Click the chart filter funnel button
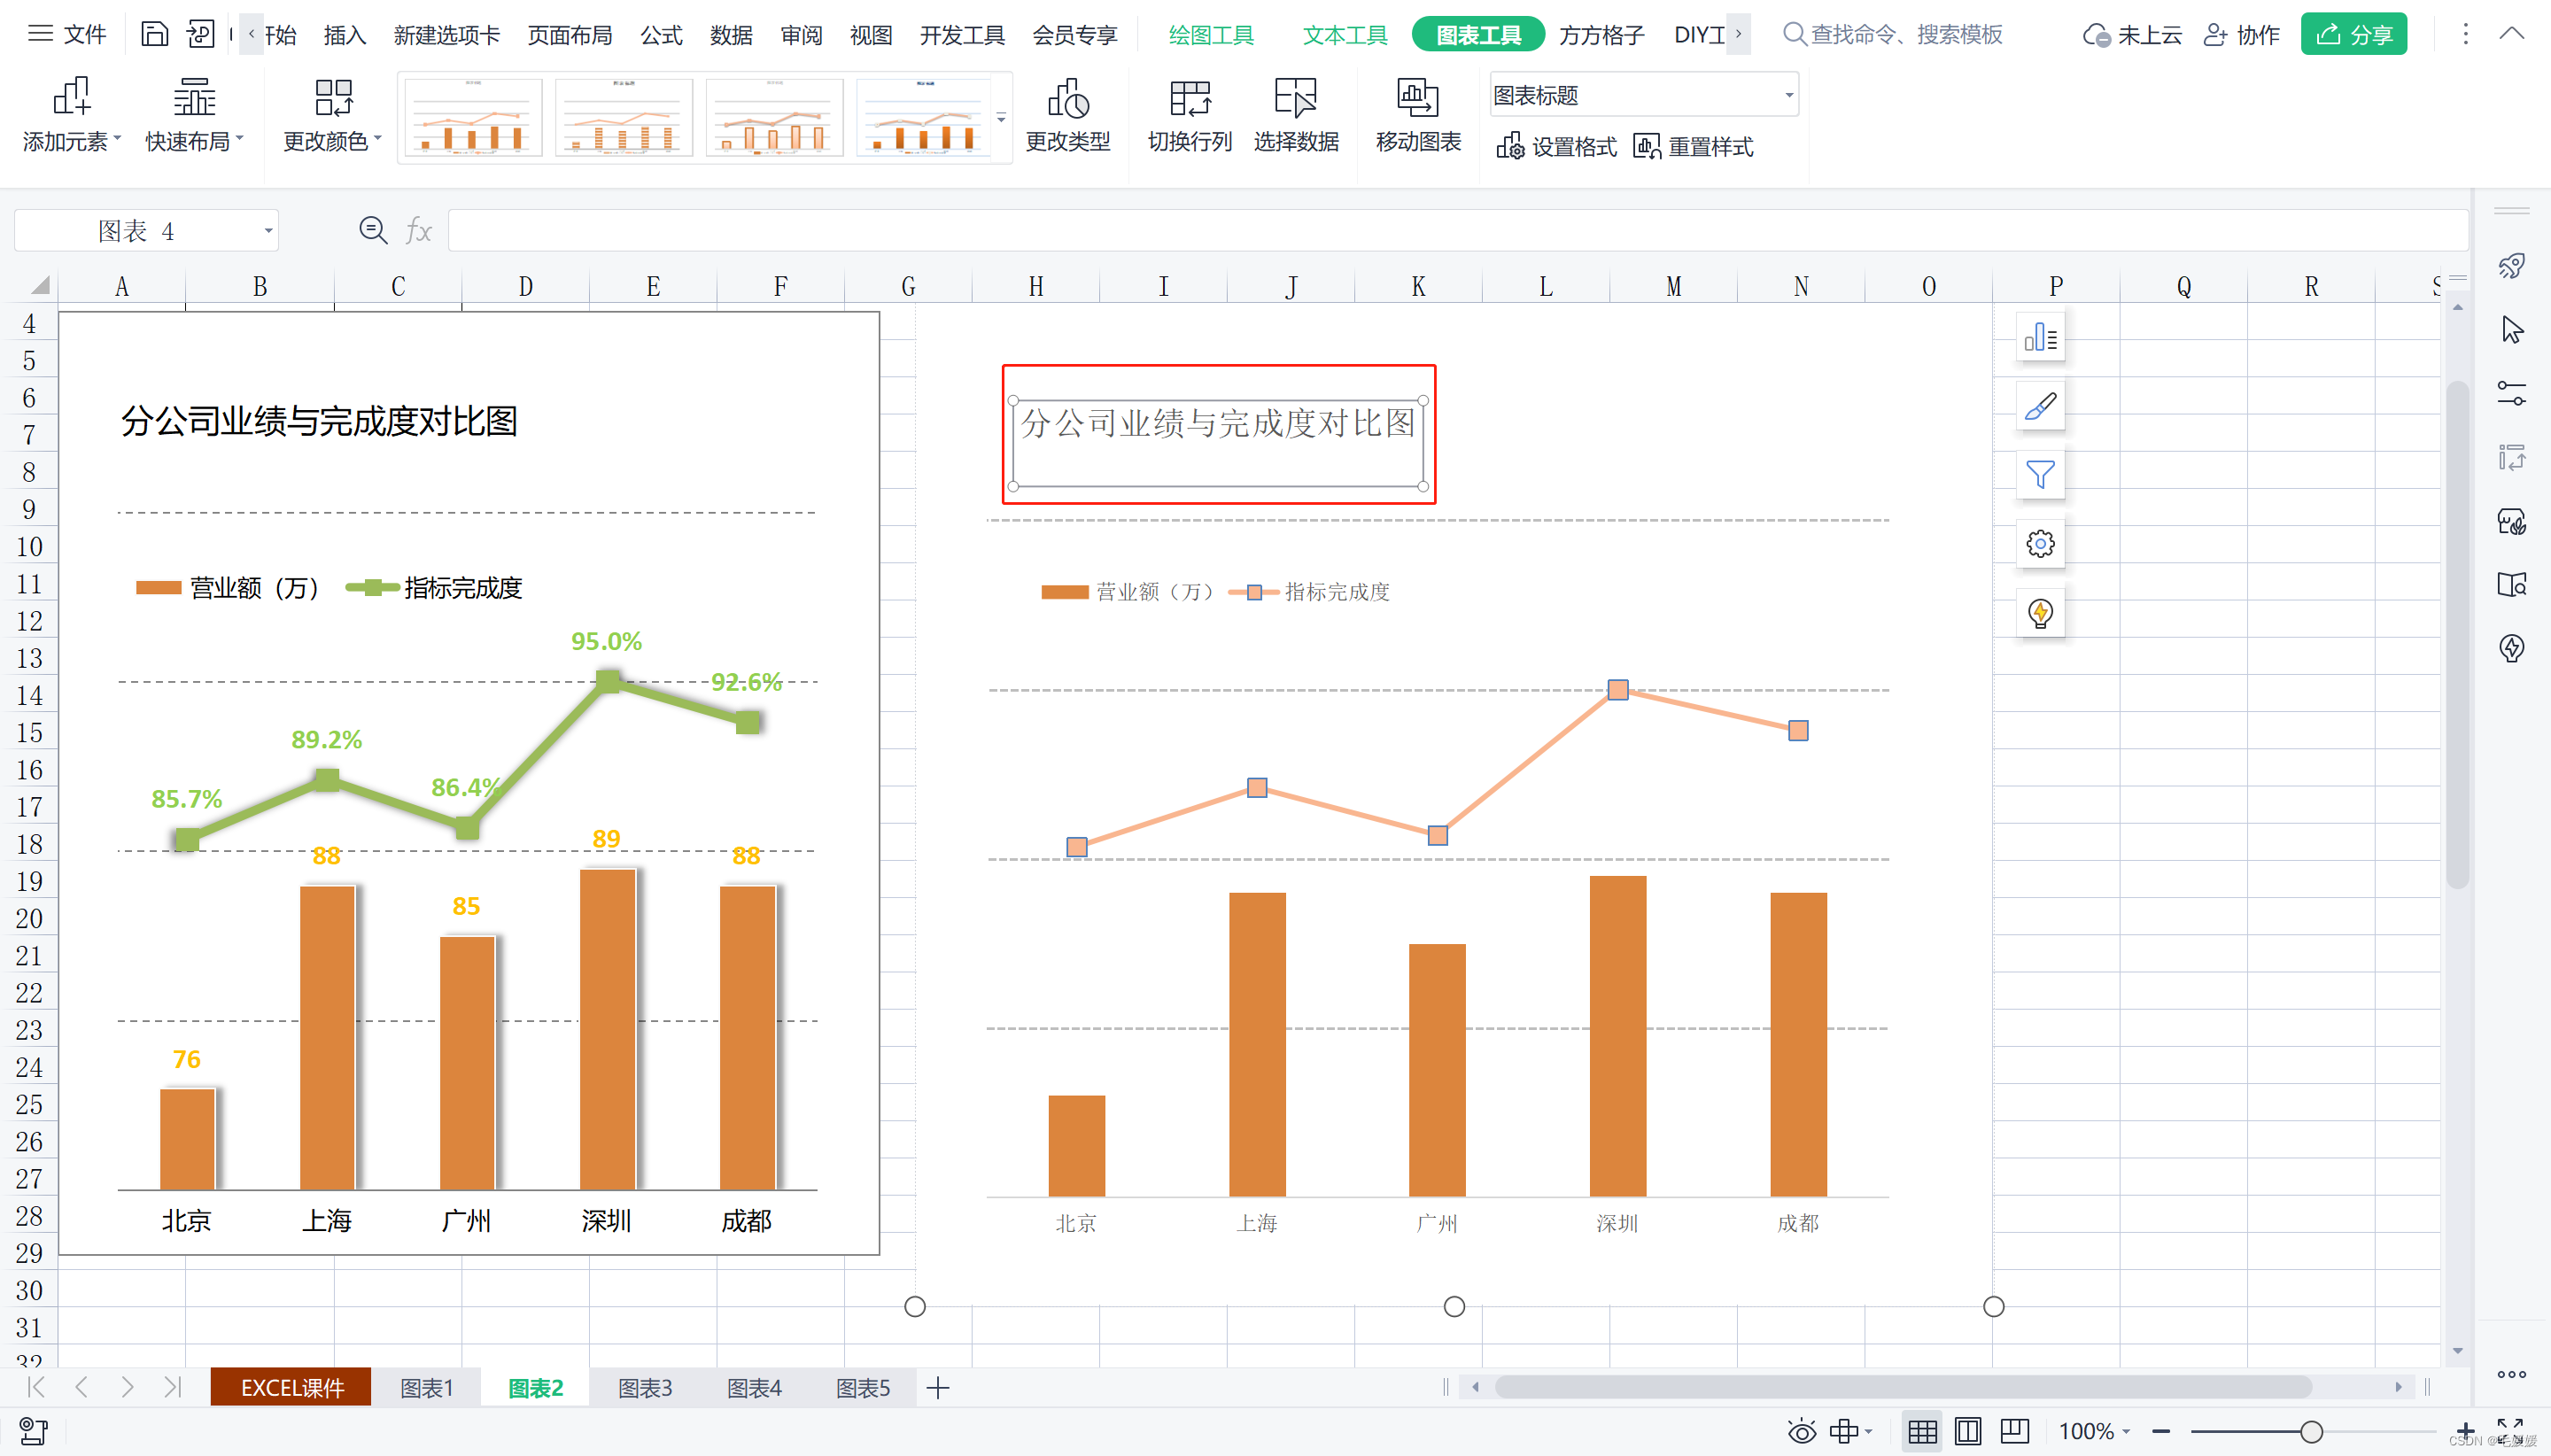2551x1456 pixels. (2040, 475)
